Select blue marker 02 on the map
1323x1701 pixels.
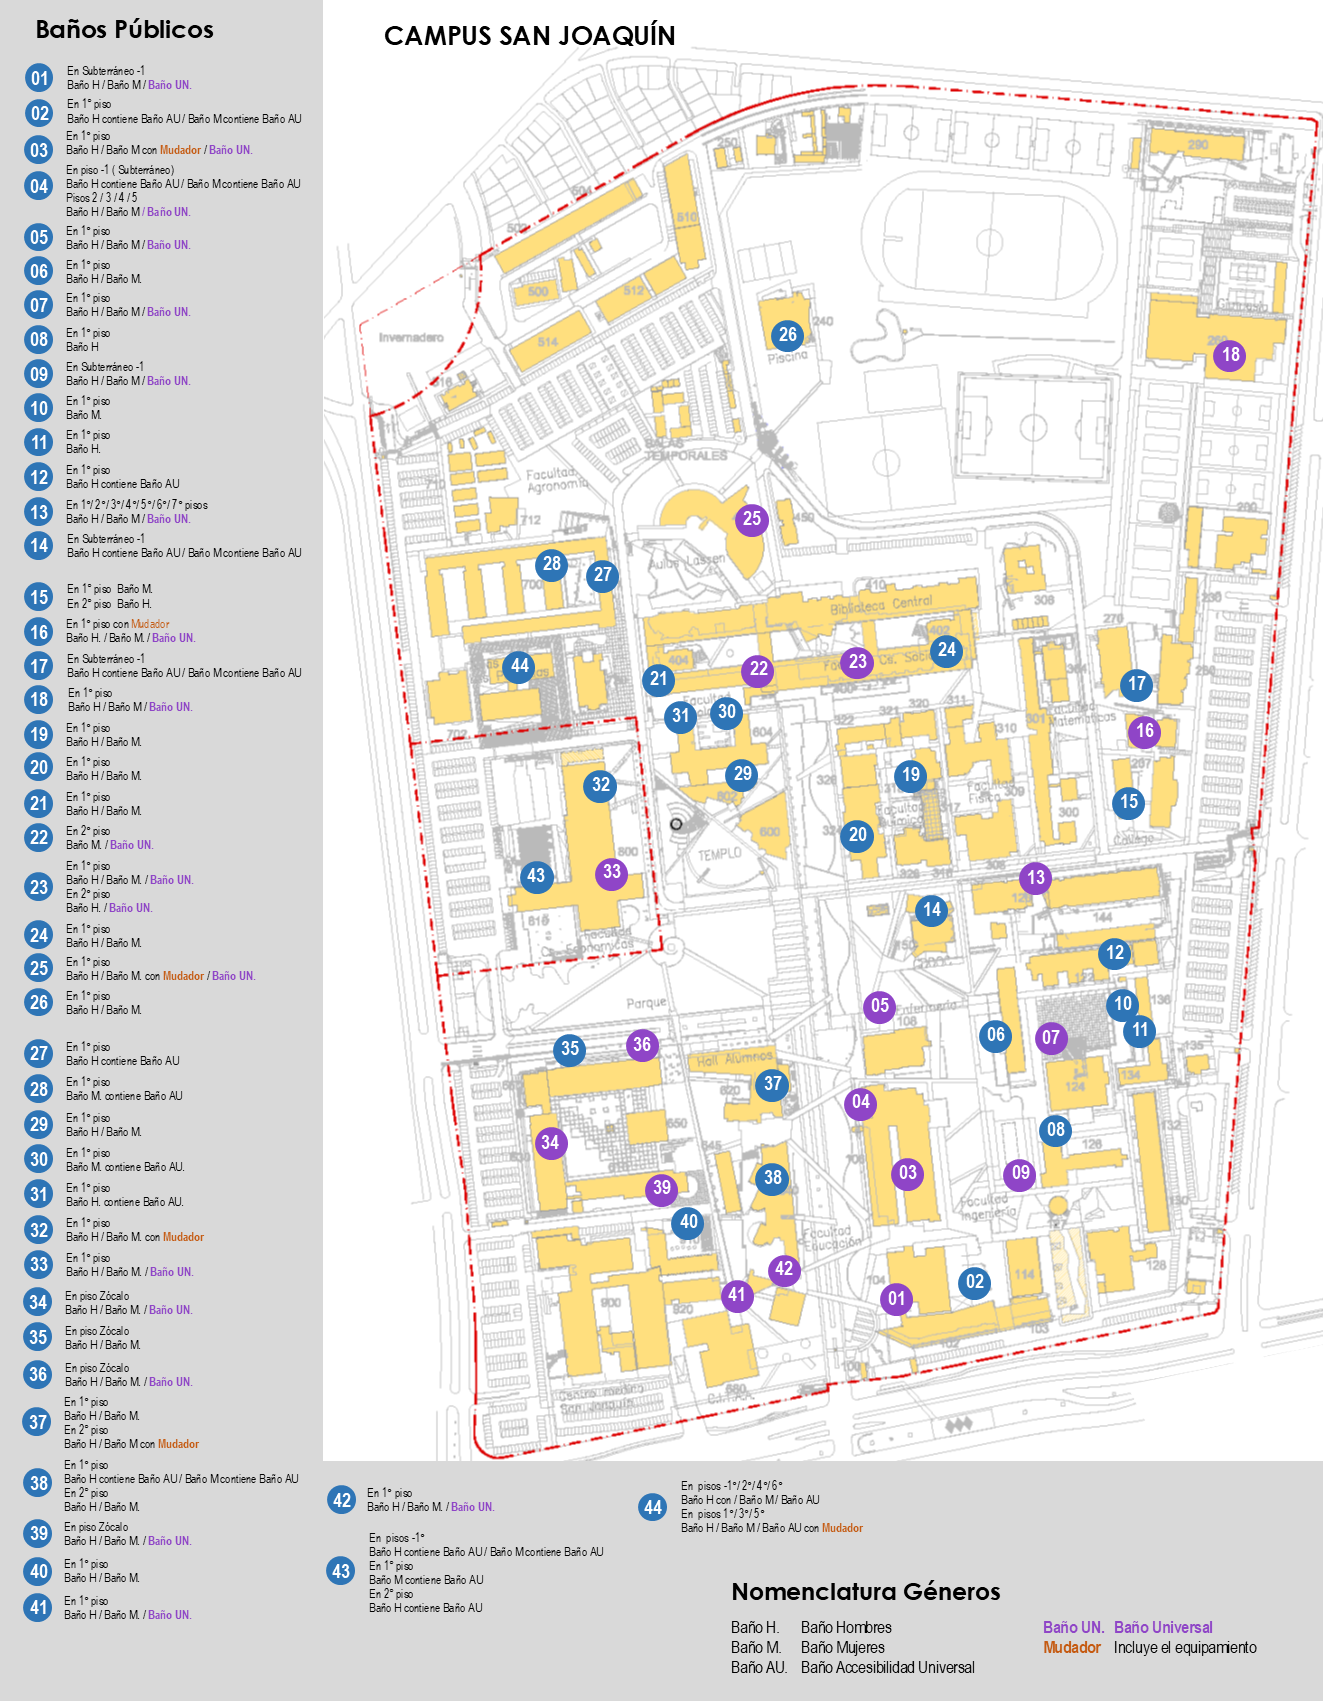975,1282
